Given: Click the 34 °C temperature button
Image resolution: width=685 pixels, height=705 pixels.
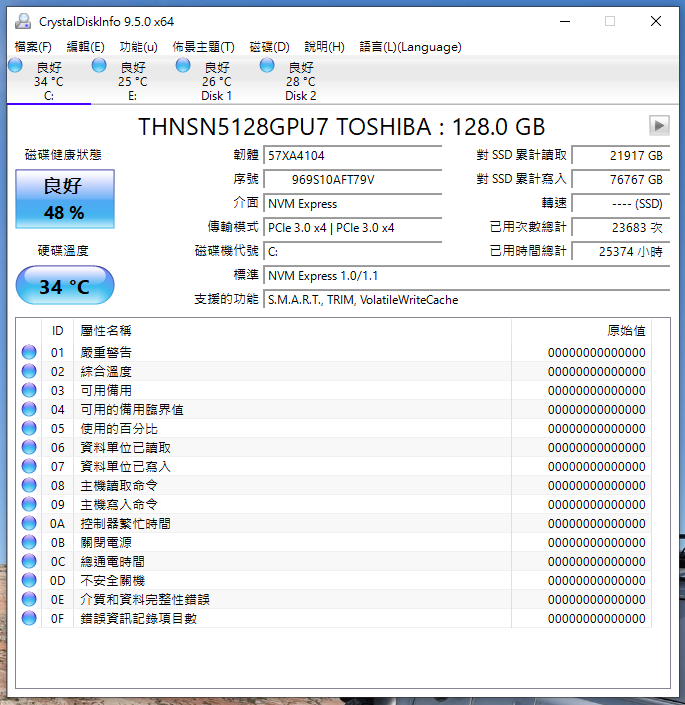Looking at the screenshot, I should (65, 285).
